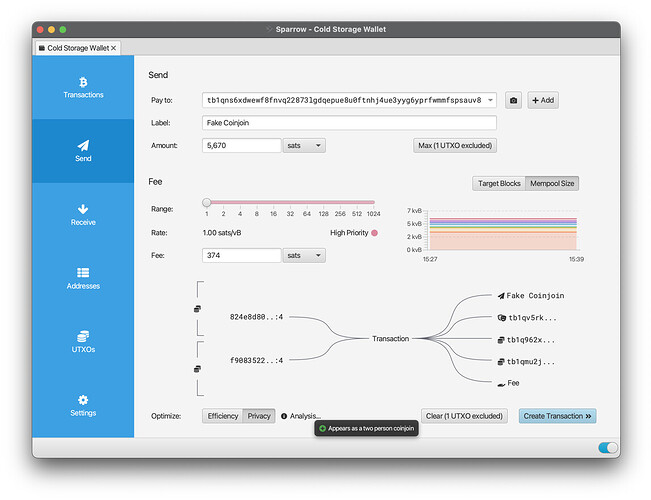Click the Fee field showing 374
This screenshot has width=651, height=500.
click(242, 255)
